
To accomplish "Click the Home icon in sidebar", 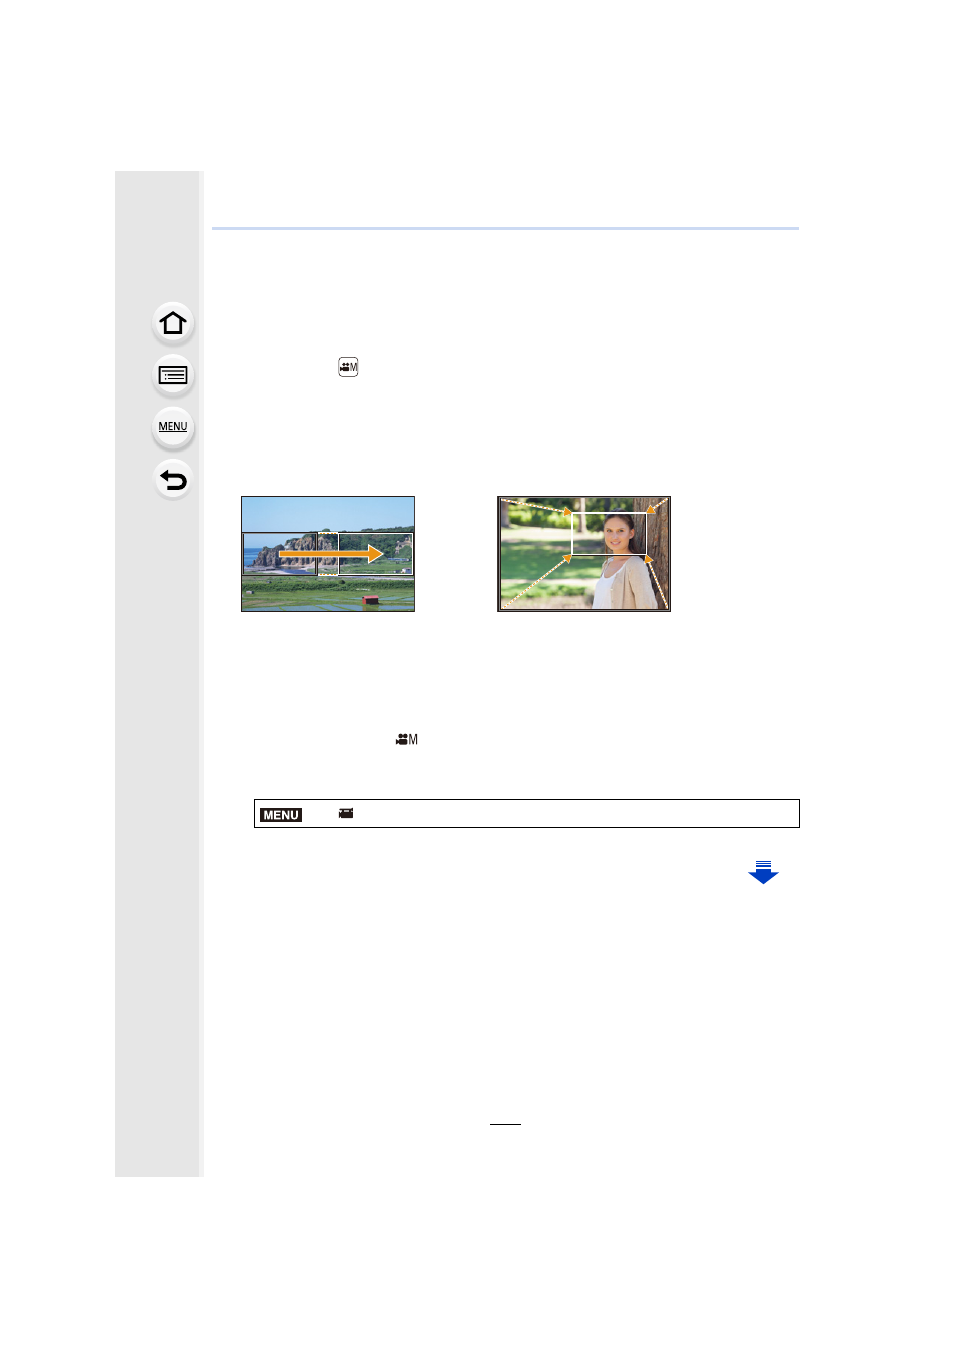I will pos(173,323).
